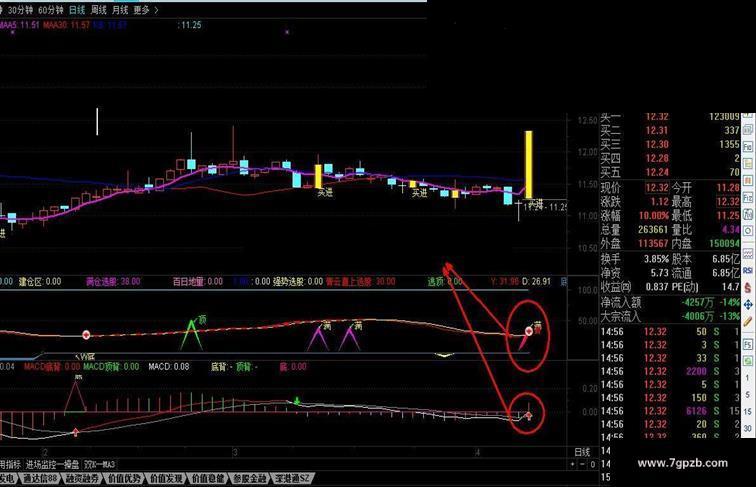Open the 通达信88 sector tab
756x487 pixels.
coord(40,478)
